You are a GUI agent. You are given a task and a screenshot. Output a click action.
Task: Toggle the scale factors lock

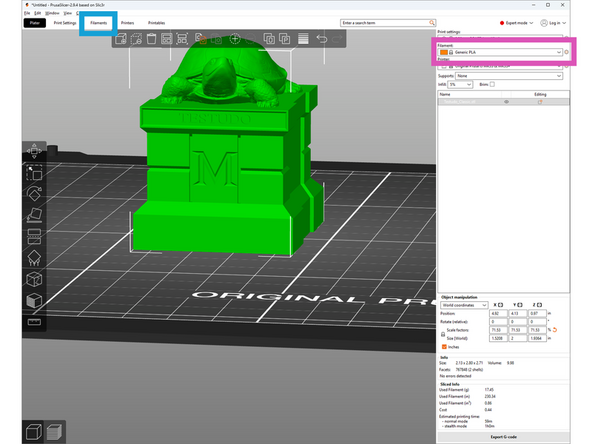point(443,334)
